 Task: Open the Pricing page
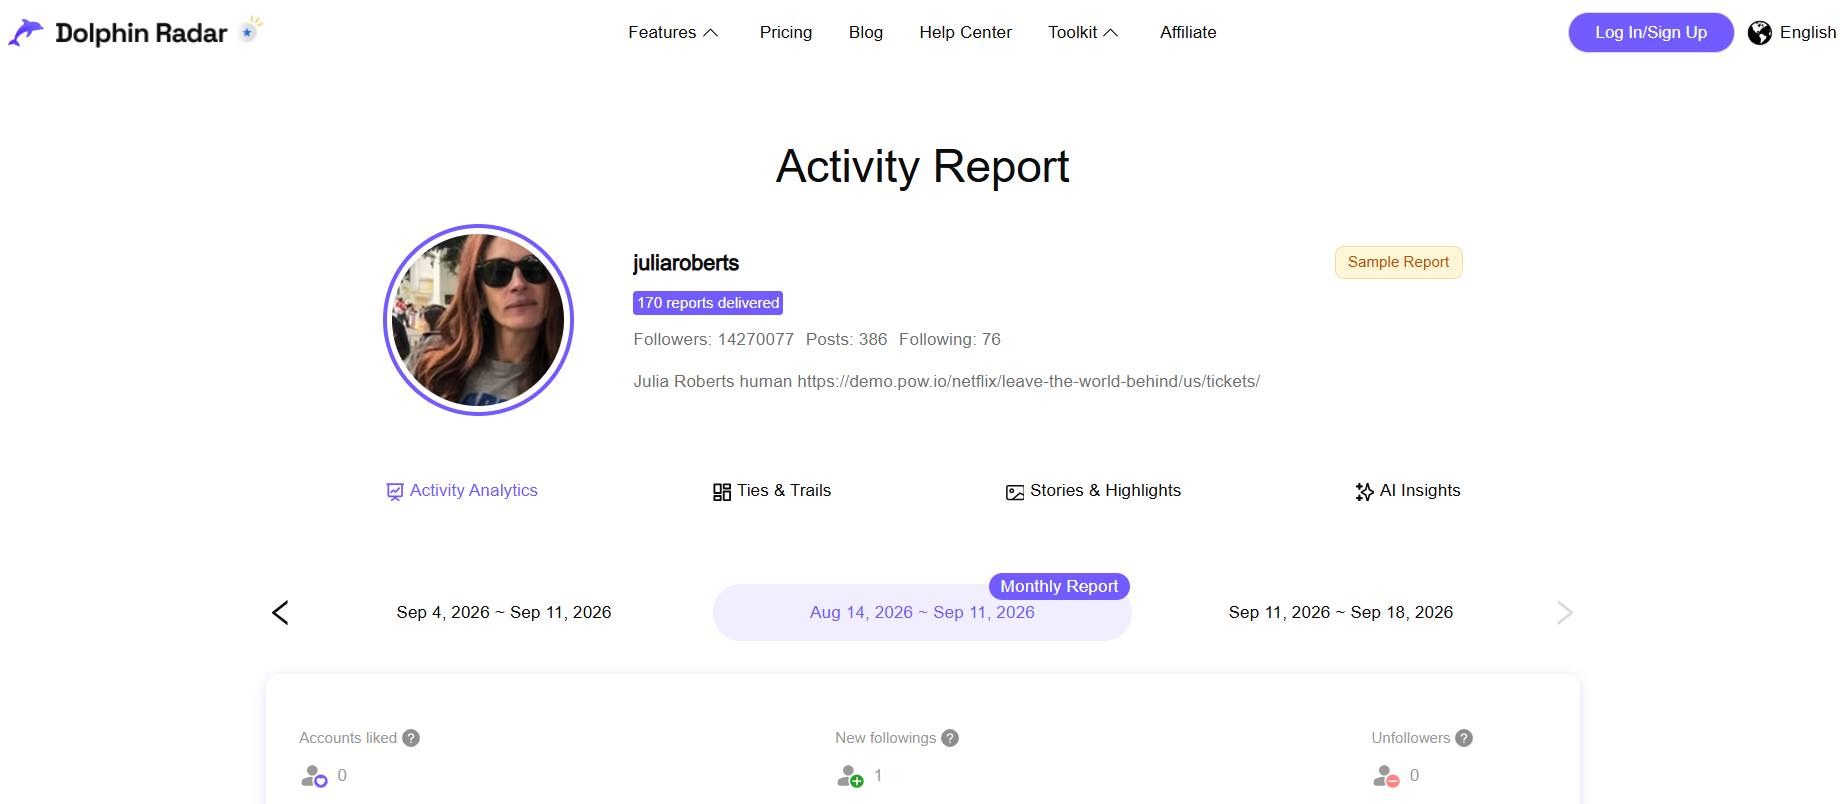click(x=786, y=33)
